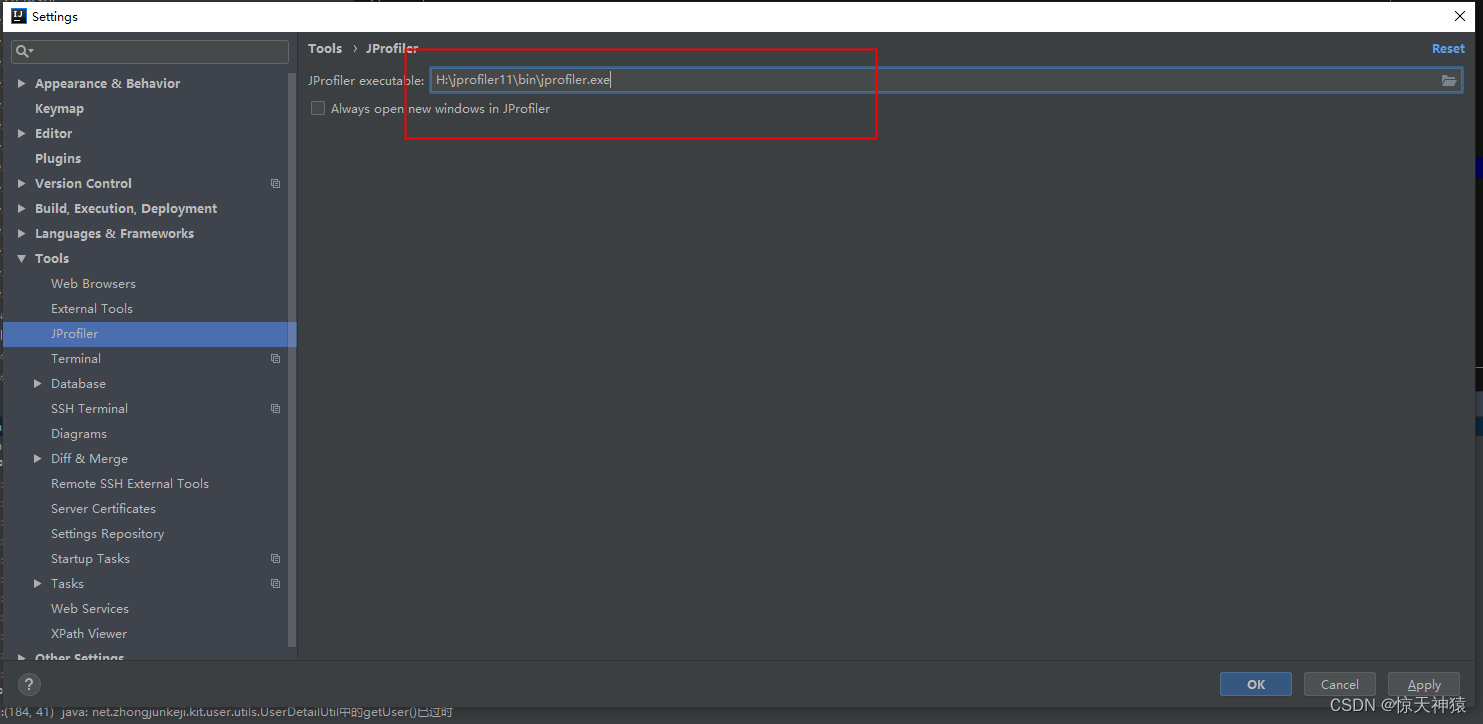The image size is (1483, 724).
Task: Expand the Tasks node arrow
Action: 38,584
